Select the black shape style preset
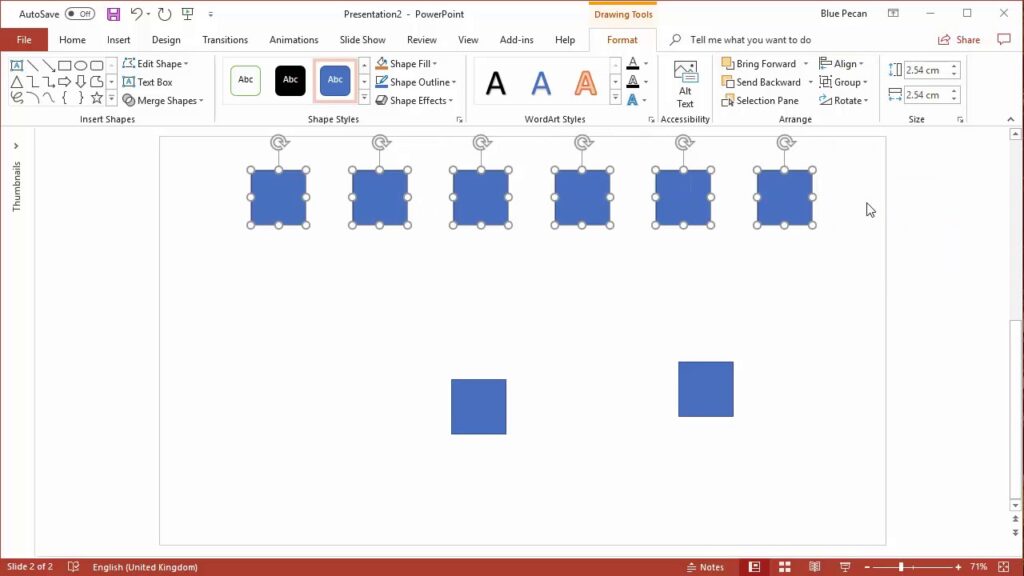Viewport: 1024px width, 576px height. pos(290,80)
